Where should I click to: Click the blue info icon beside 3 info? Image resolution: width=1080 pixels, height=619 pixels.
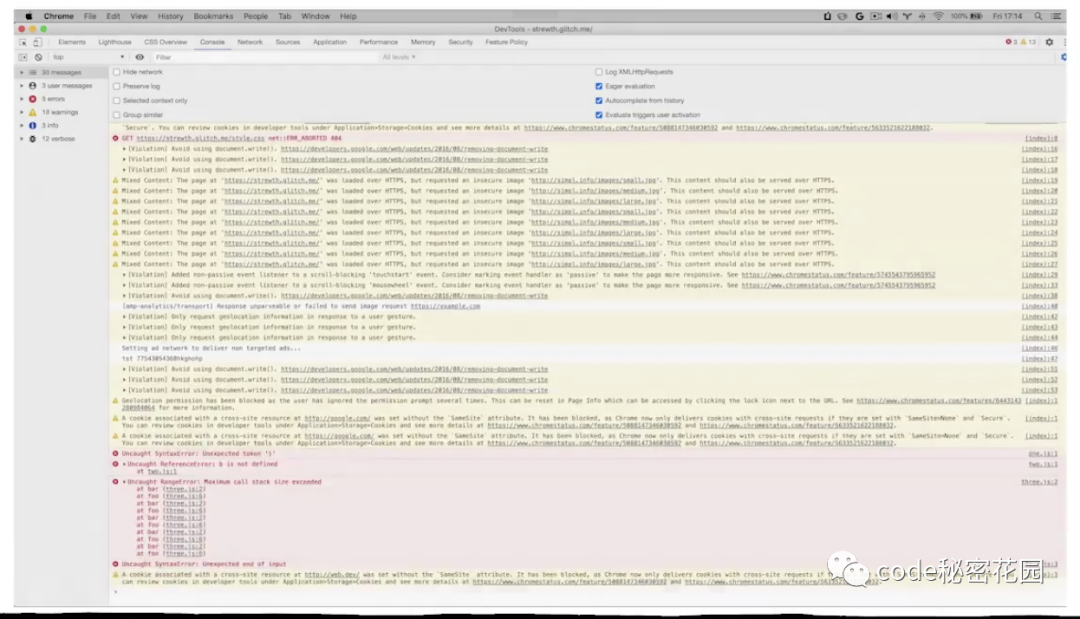[x=32, y=125]
